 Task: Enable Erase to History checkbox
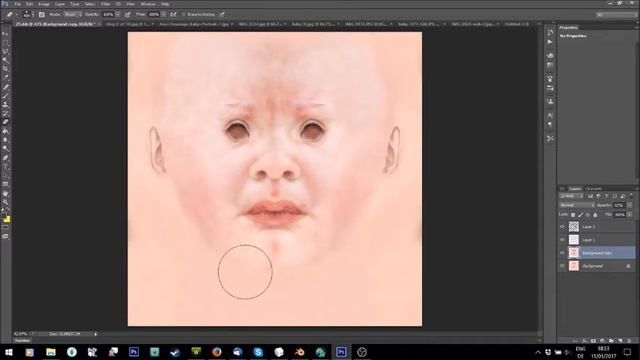[x=184, y=14]
